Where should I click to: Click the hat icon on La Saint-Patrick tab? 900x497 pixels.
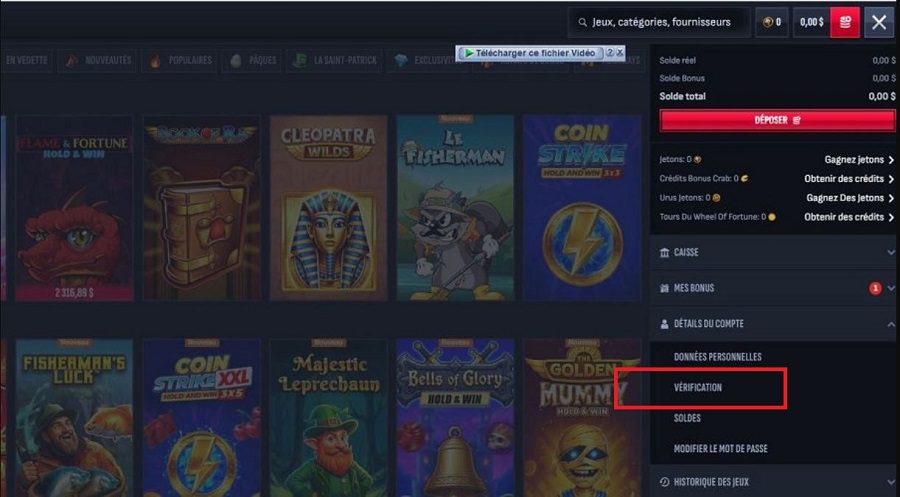coord(299,60)
